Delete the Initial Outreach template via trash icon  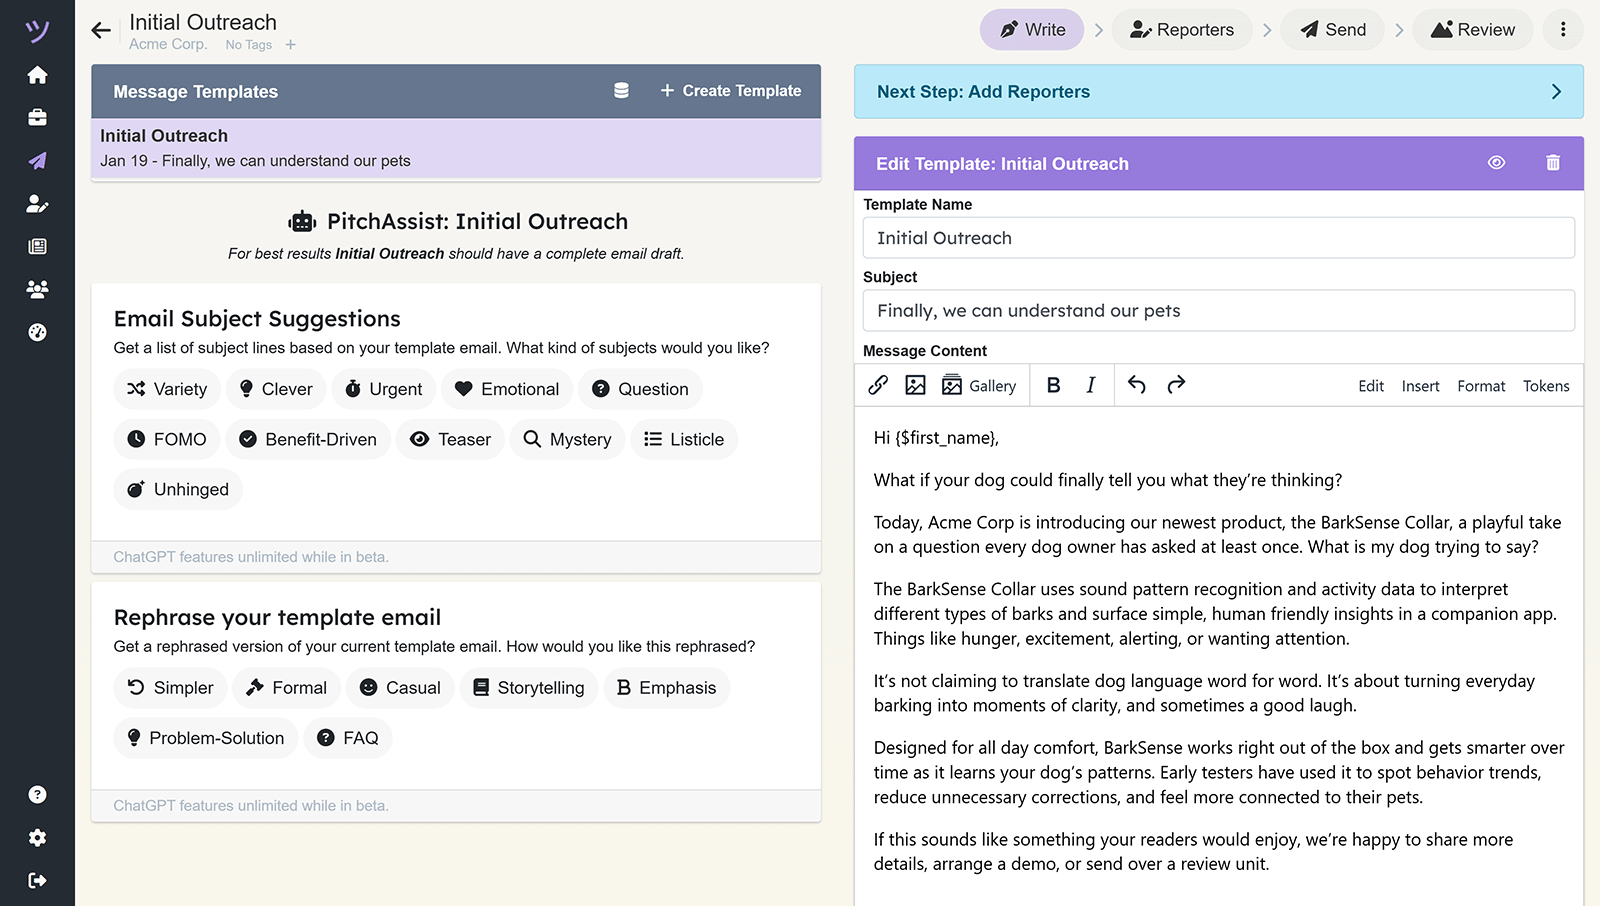[x=1552, y=163]
